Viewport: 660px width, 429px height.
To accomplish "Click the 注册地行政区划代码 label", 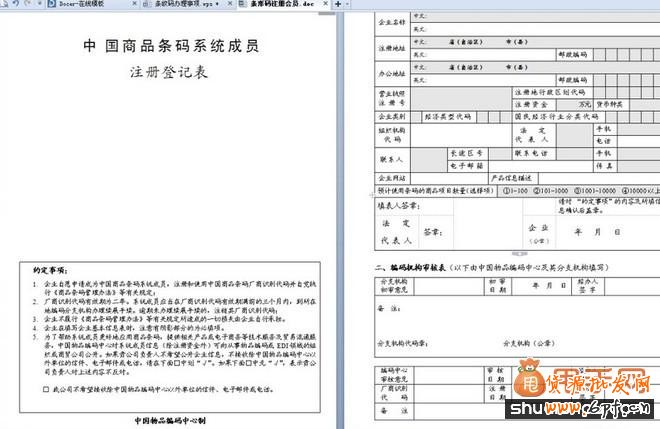I will pos(550,92).
